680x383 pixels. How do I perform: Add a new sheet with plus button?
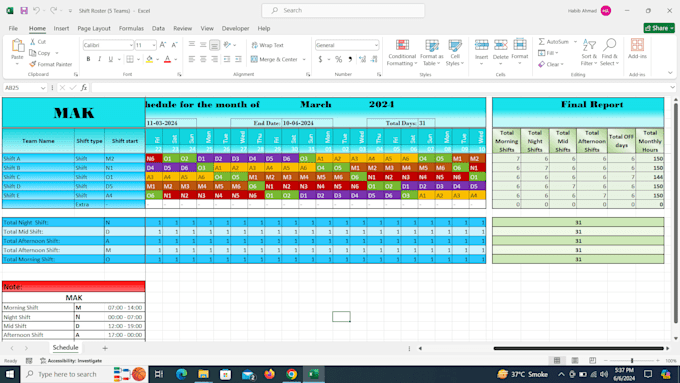105,348
